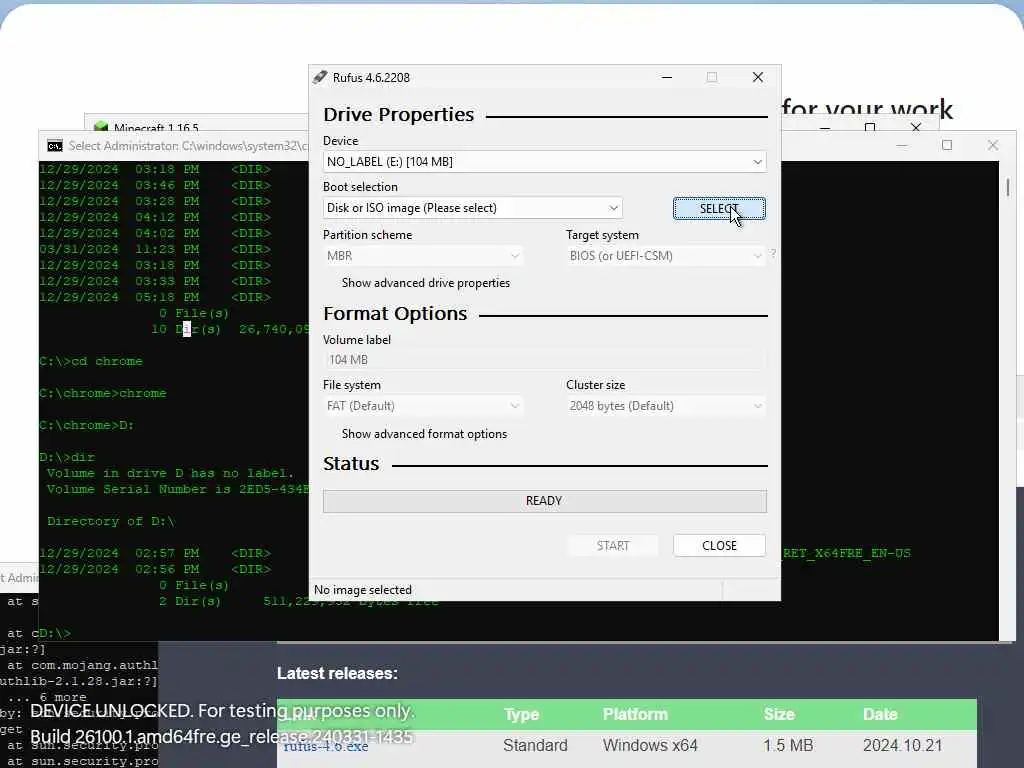Click the Volume label field showing 104 MB

coord(545,360)
